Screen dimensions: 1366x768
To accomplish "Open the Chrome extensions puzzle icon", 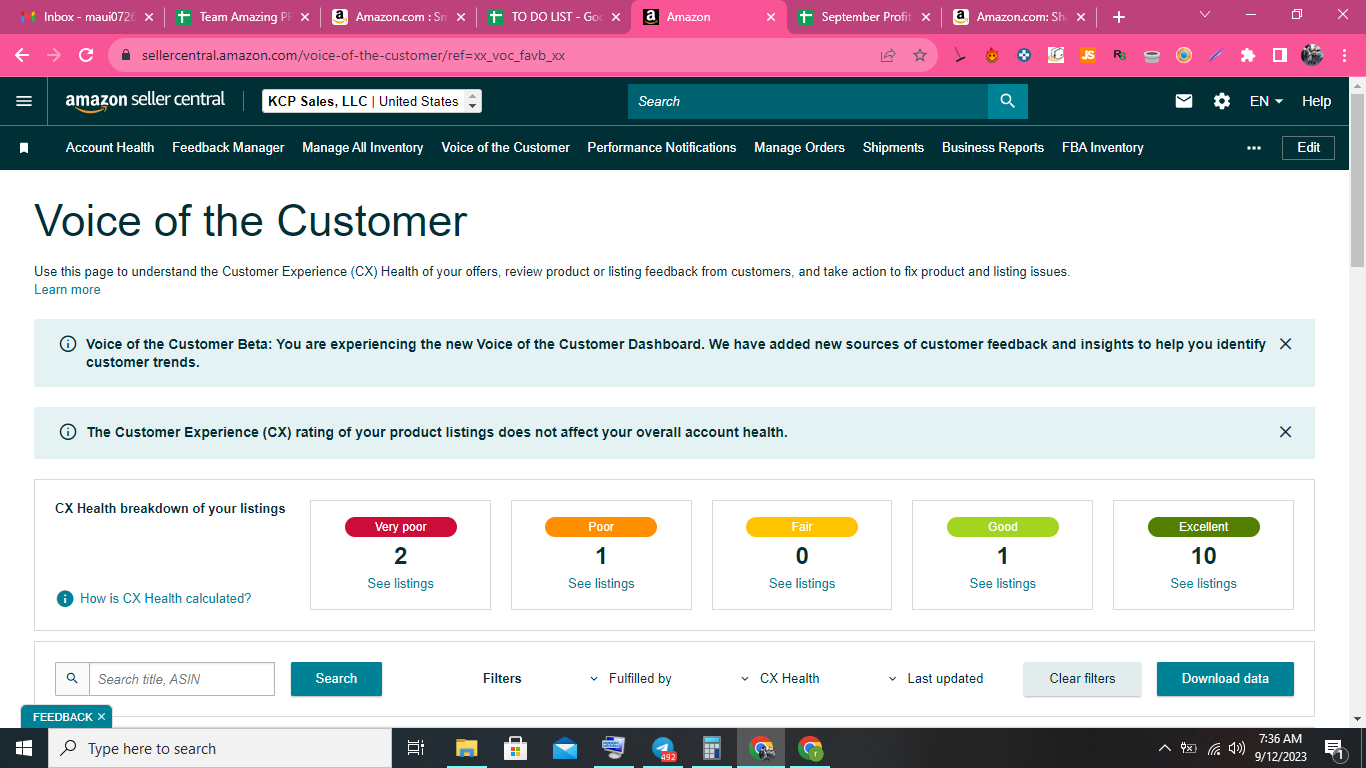I will (x=1248, y=56).
